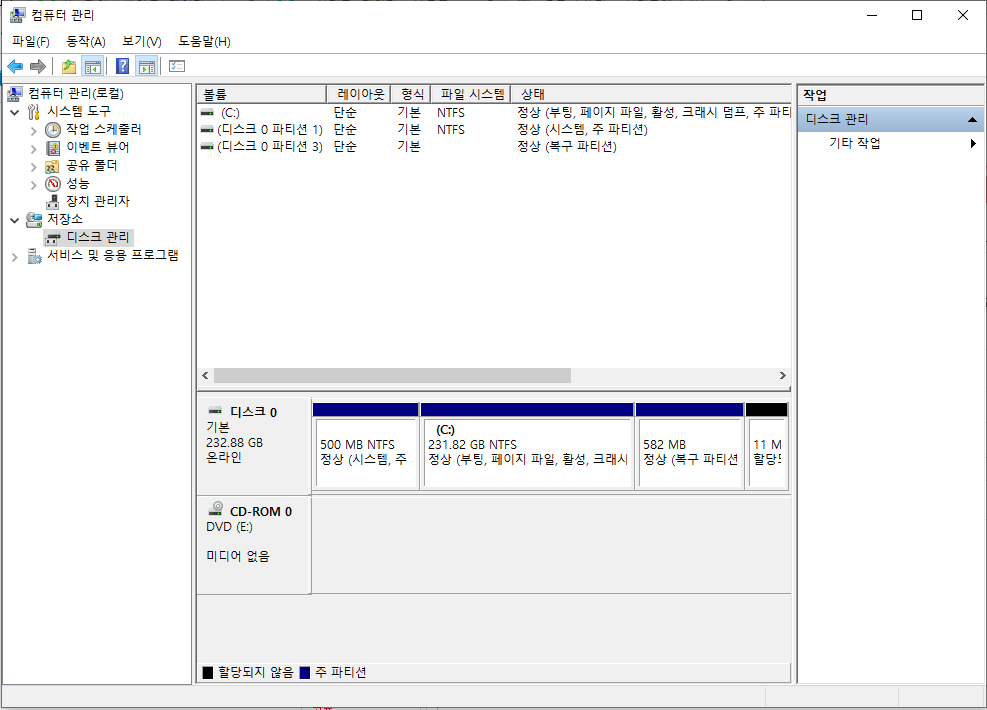Click the 저장소 storage icon

click(x=34, y=220)
